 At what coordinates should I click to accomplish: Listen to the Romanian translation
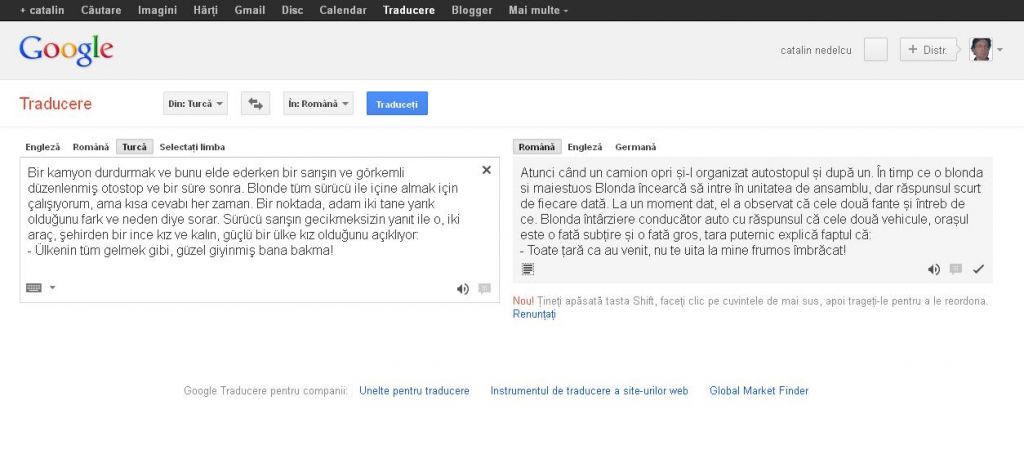tap(934, 269)
